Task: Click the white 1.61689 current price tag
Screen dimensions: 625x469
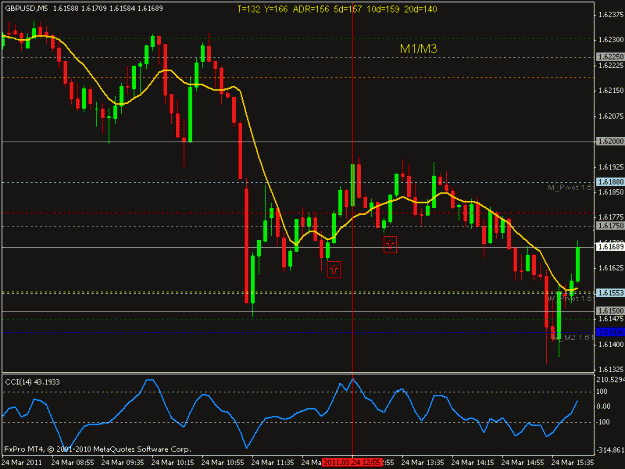Action: (x=610, y=247)
